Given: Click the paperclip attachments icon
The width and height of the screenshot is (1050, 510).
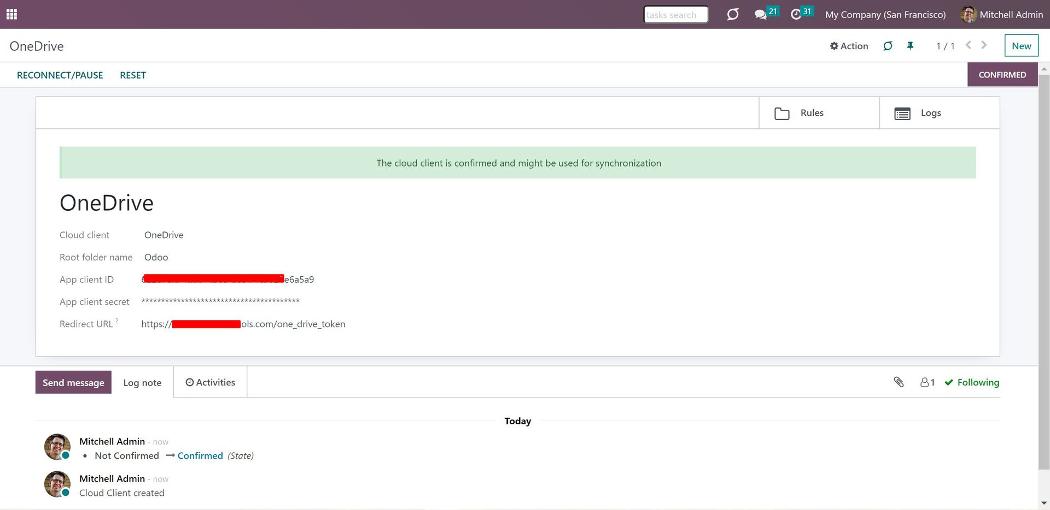Looking at the screenshot, I should point(899,382).
